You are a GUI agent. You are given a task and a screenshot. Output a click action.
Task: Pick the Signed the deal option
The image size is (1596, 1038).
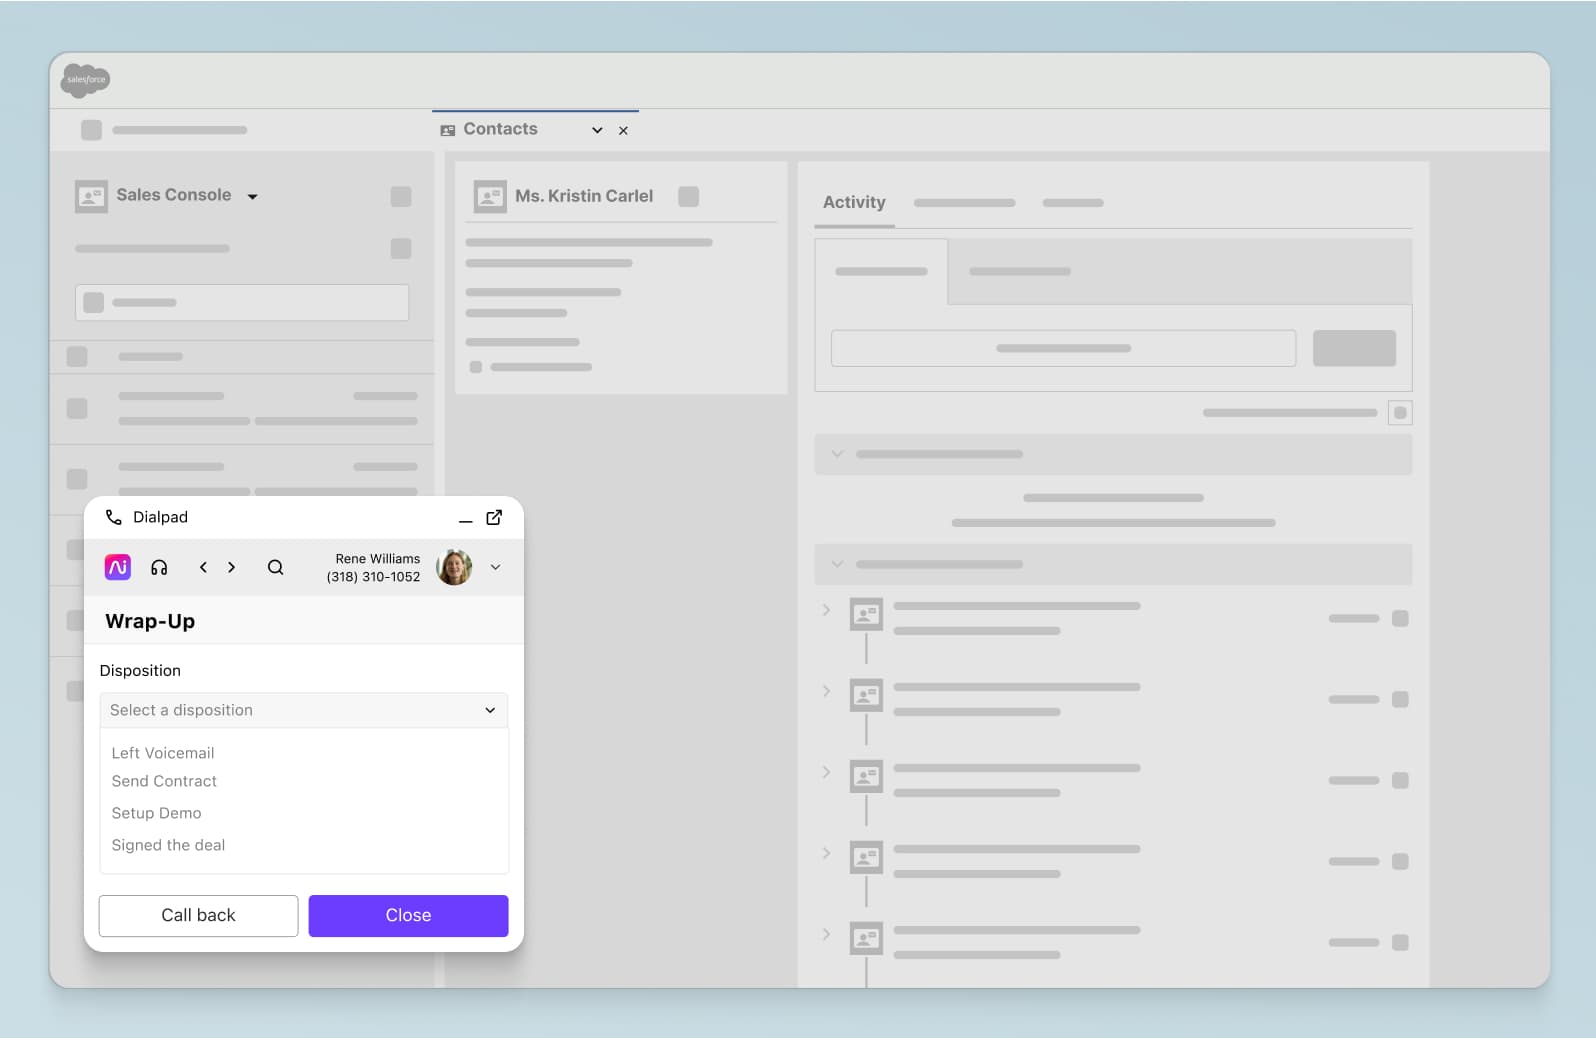tap(168, 845)
